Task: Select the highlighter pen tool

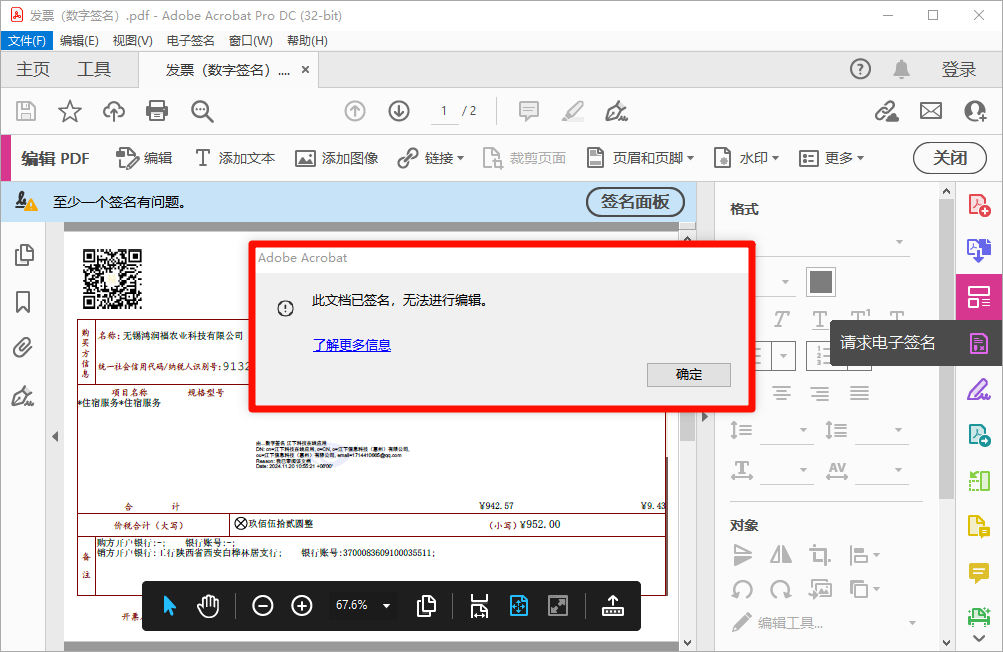Action: tap(573, 111)
